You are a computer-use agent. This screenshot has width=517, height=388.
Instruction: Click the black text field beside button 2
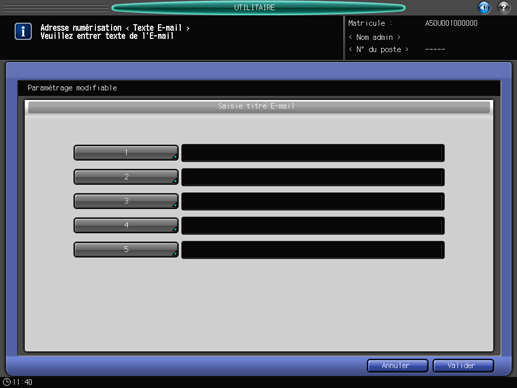313,177
